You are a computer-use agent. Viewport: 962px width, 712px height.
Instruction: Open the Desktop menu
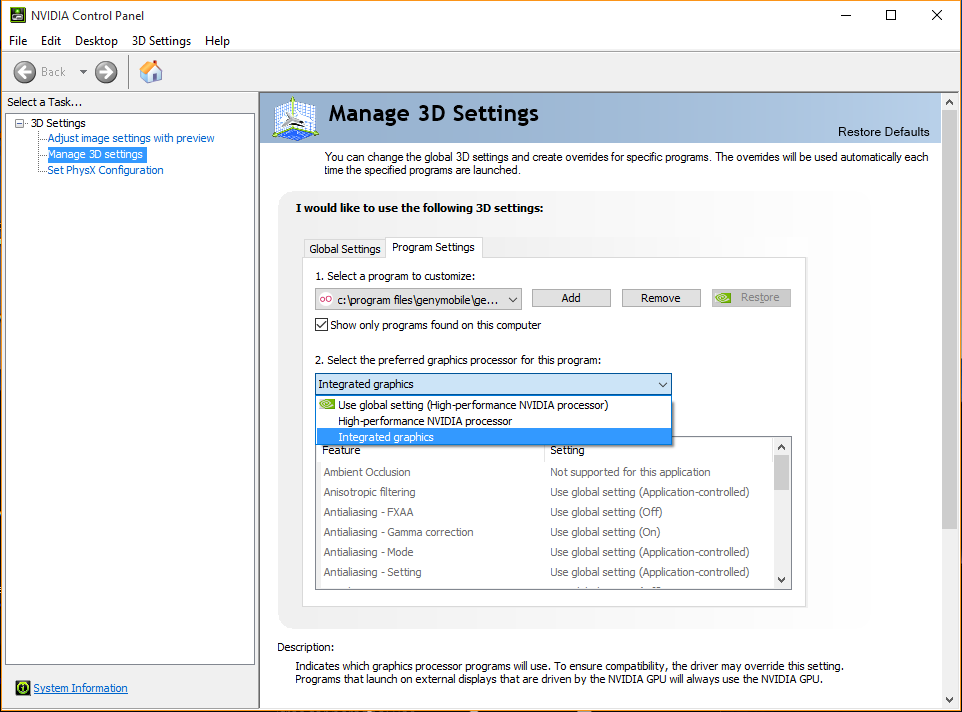[x=96, y=41]
